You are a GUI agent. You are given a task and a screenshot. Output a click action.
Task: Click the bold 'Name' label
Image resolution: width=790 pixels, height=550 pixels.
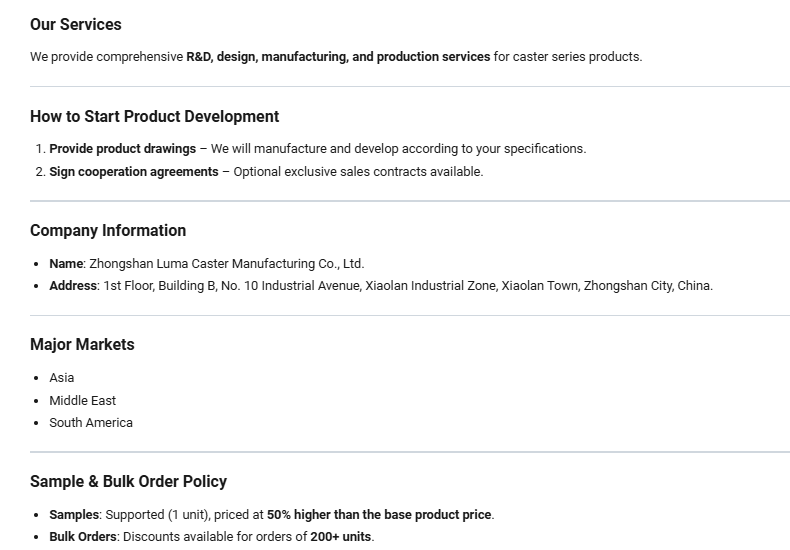[x=66, y=263]
